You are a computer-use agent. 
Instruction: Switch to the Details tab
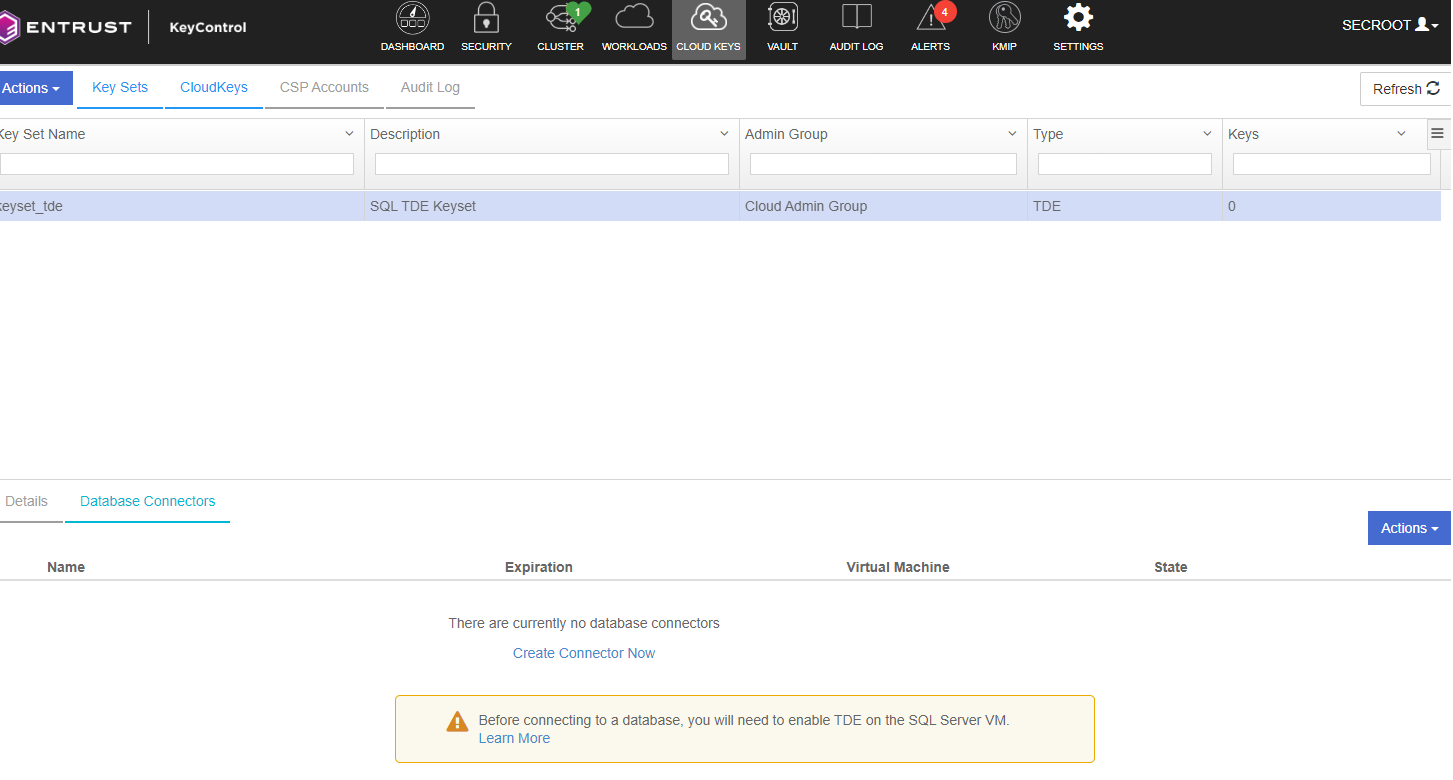[x=26, y=501]
